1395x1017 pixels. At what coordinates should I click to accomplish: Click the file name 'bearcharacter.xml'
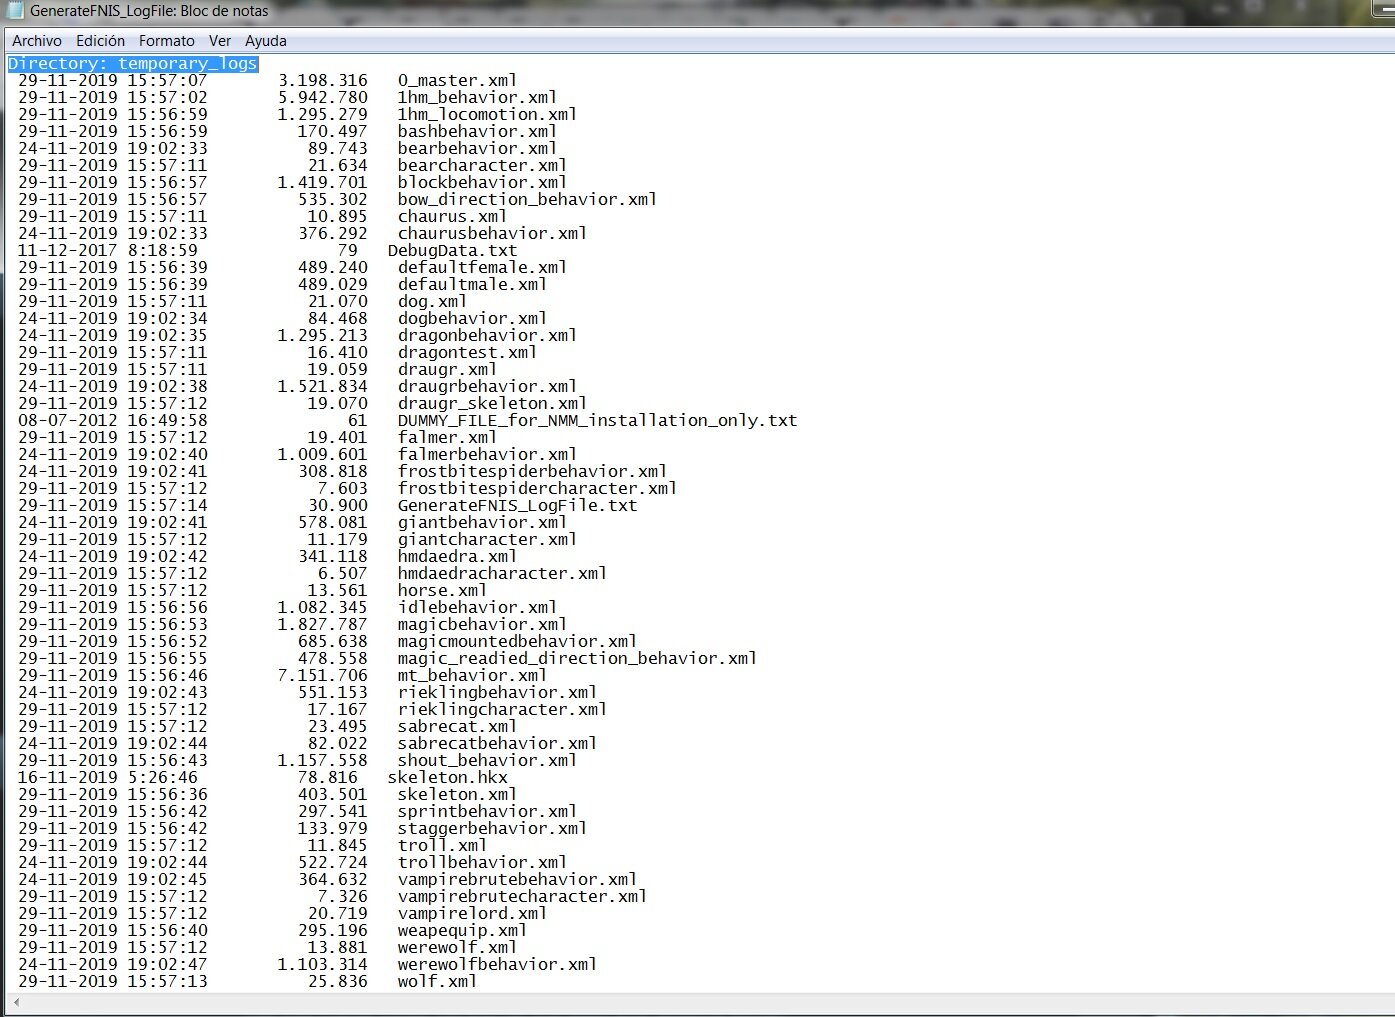point(482,165)
